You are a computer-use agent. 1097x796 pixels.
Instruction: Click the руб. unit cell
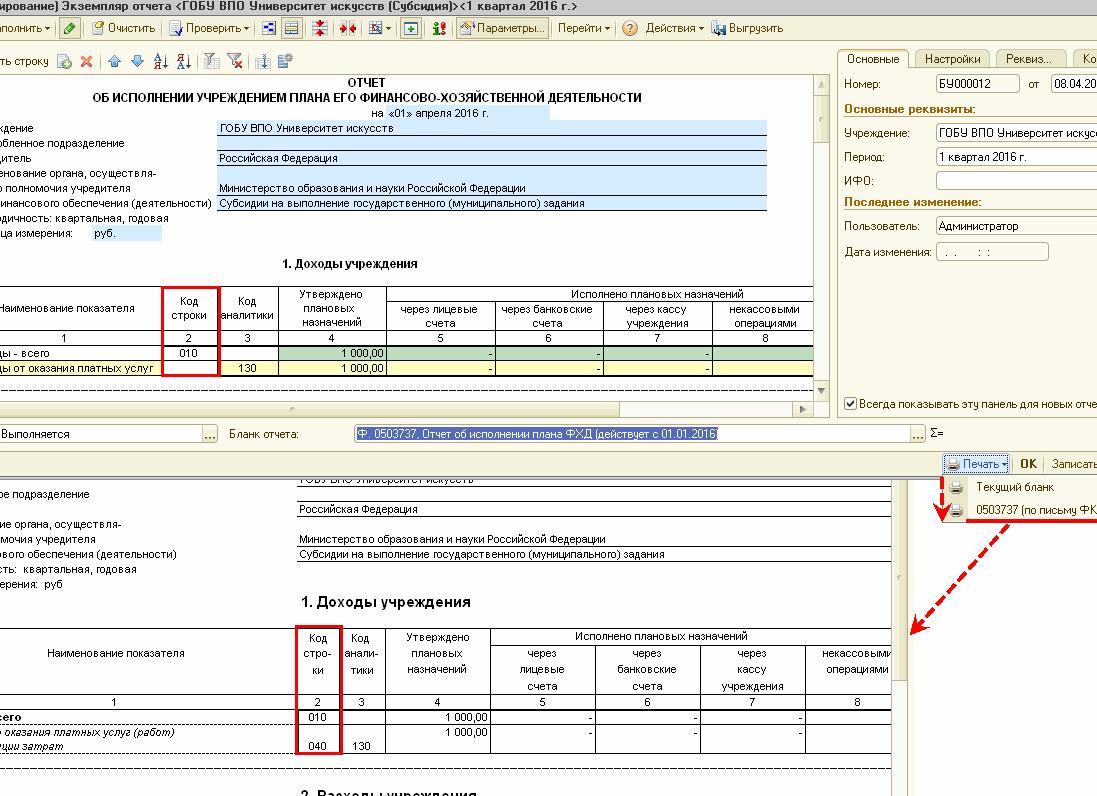[x=127, y=234]
